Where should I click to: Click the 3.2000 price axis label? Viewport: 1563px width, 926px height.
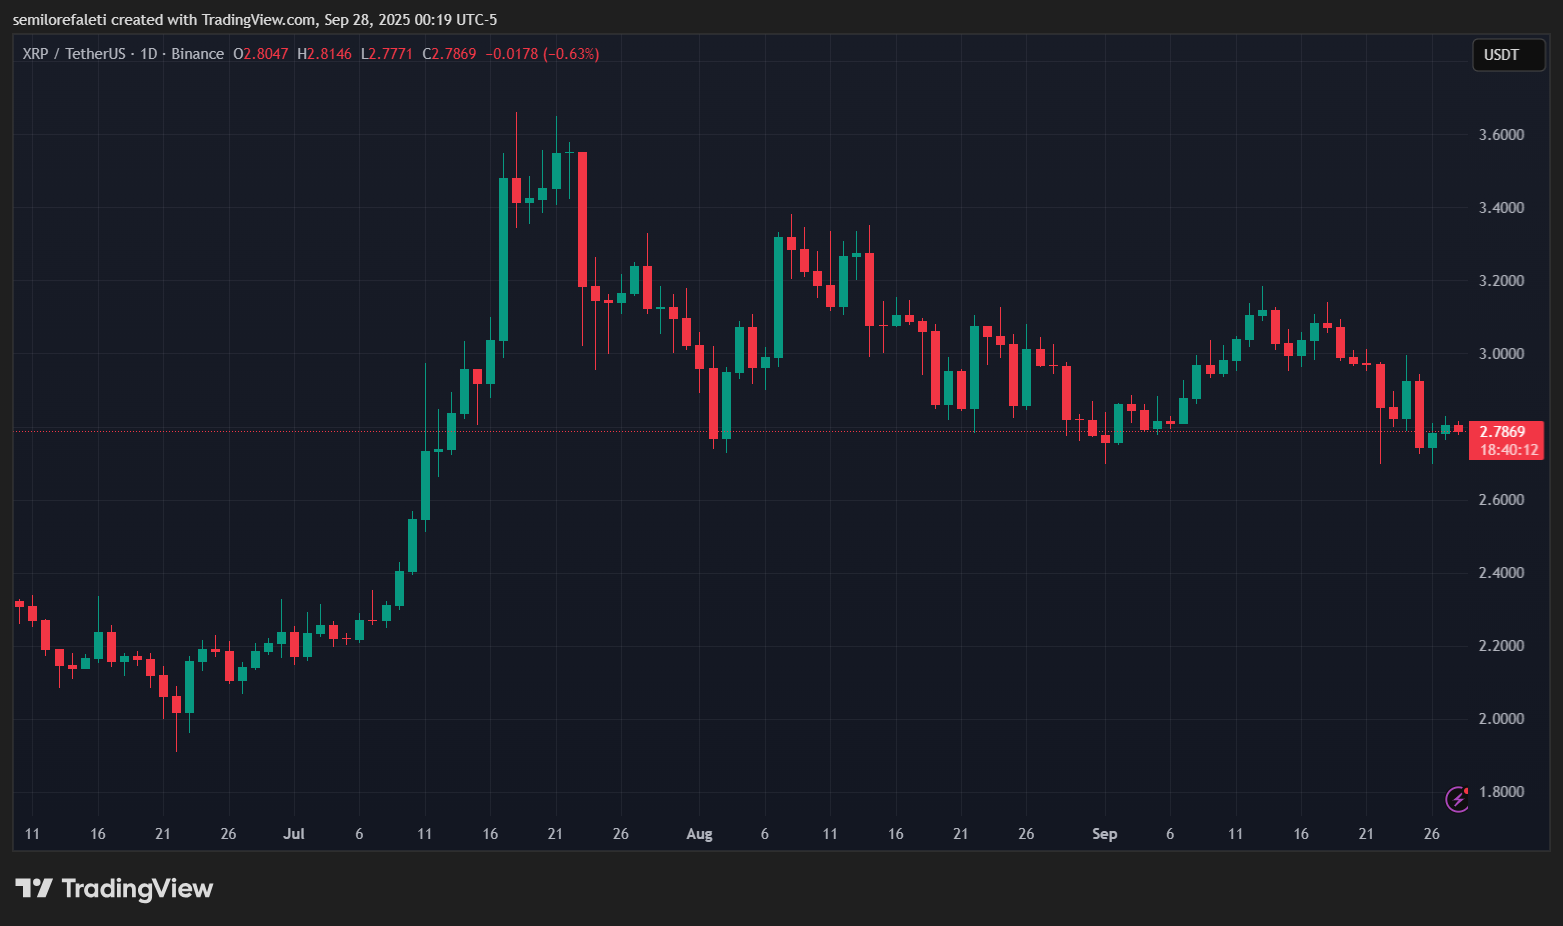tap(1502, 281)
